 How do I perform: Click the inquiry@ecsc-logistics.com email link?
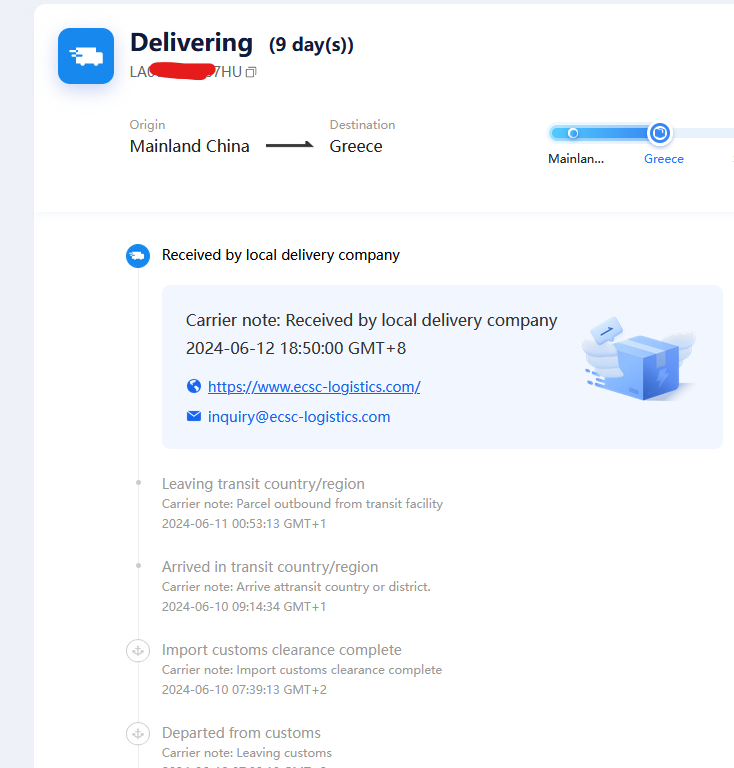(x=299, y=417)
